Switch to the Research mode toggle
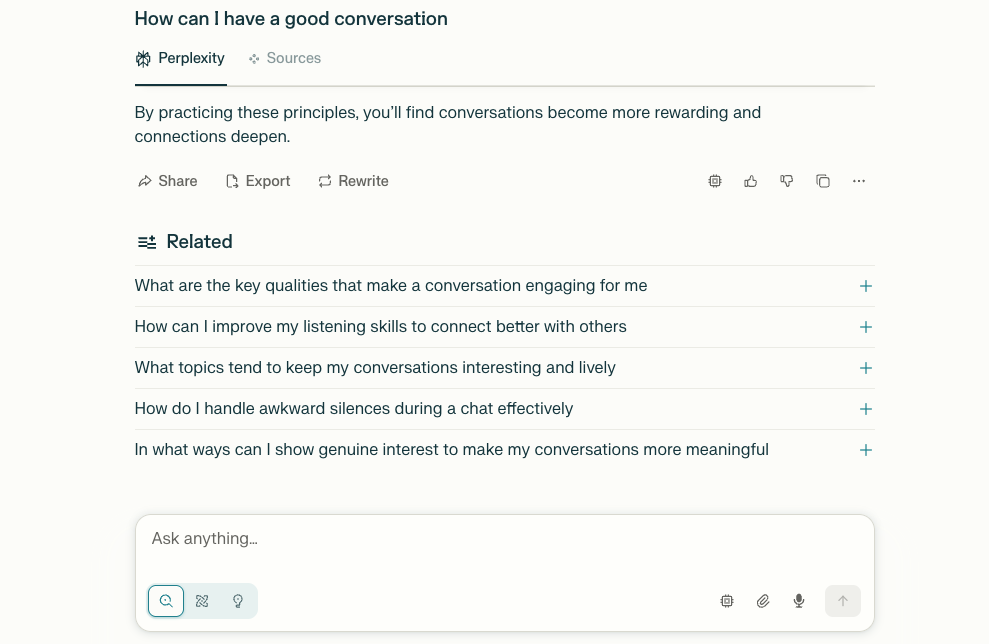989x644 pixels. pyautogui.click(x=202, y=601)
